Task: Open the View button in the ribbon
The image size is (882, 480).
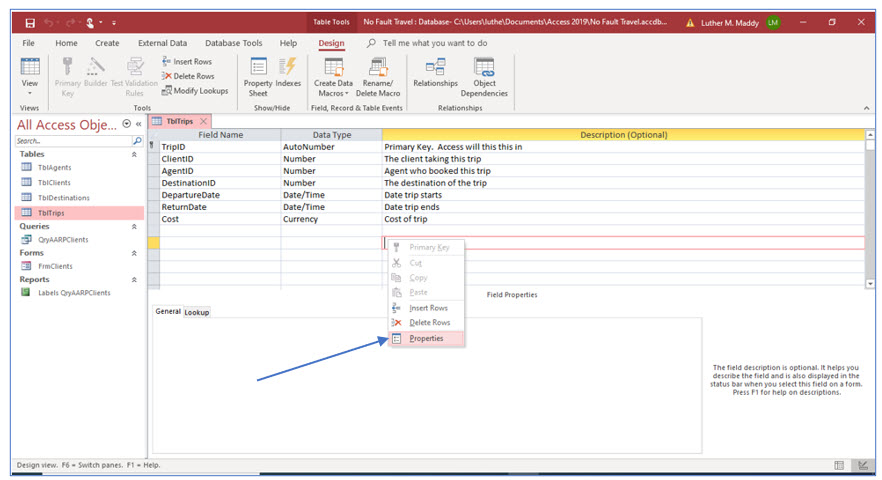Action: tap(30, 77)
